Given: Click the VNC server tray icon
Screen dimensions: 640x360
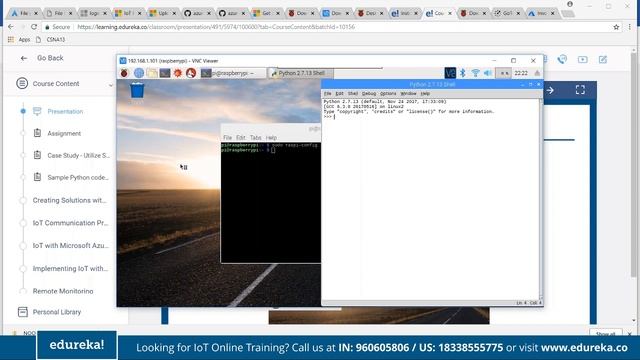Looking at the screenshot, I should pos(450,73).
